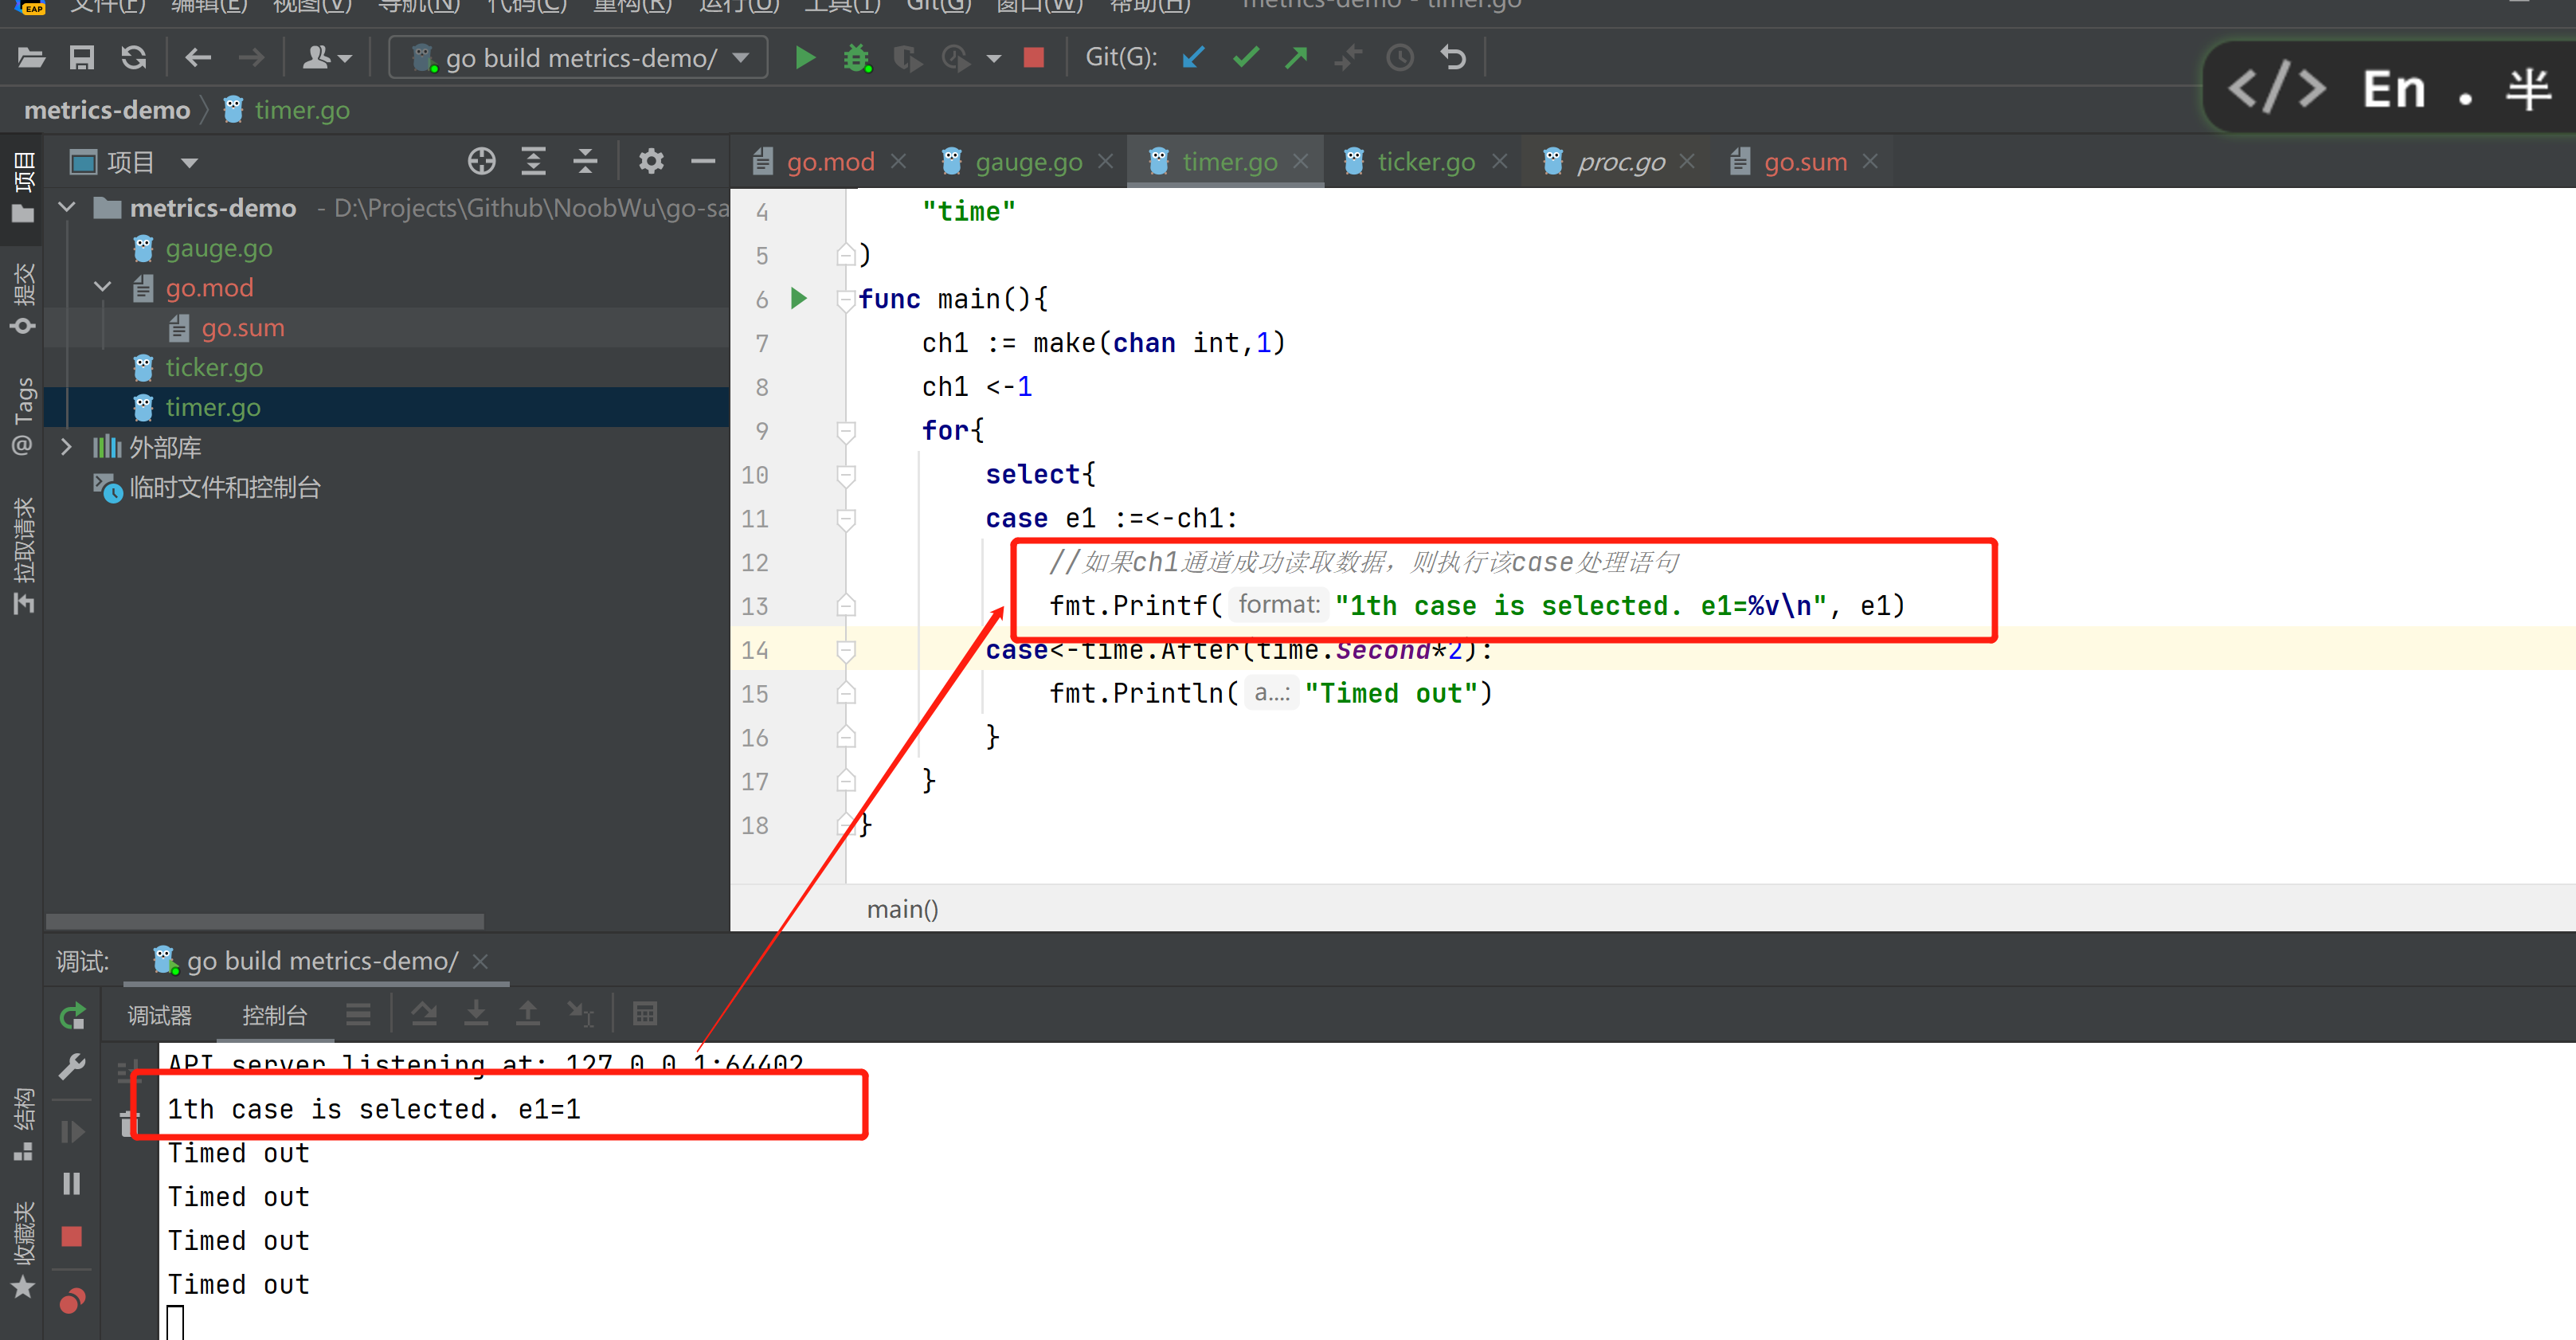The width and height of the screenshot is (2576, 1340).
Task: Select gauge.go in the project tree
Action: [218, 248]
